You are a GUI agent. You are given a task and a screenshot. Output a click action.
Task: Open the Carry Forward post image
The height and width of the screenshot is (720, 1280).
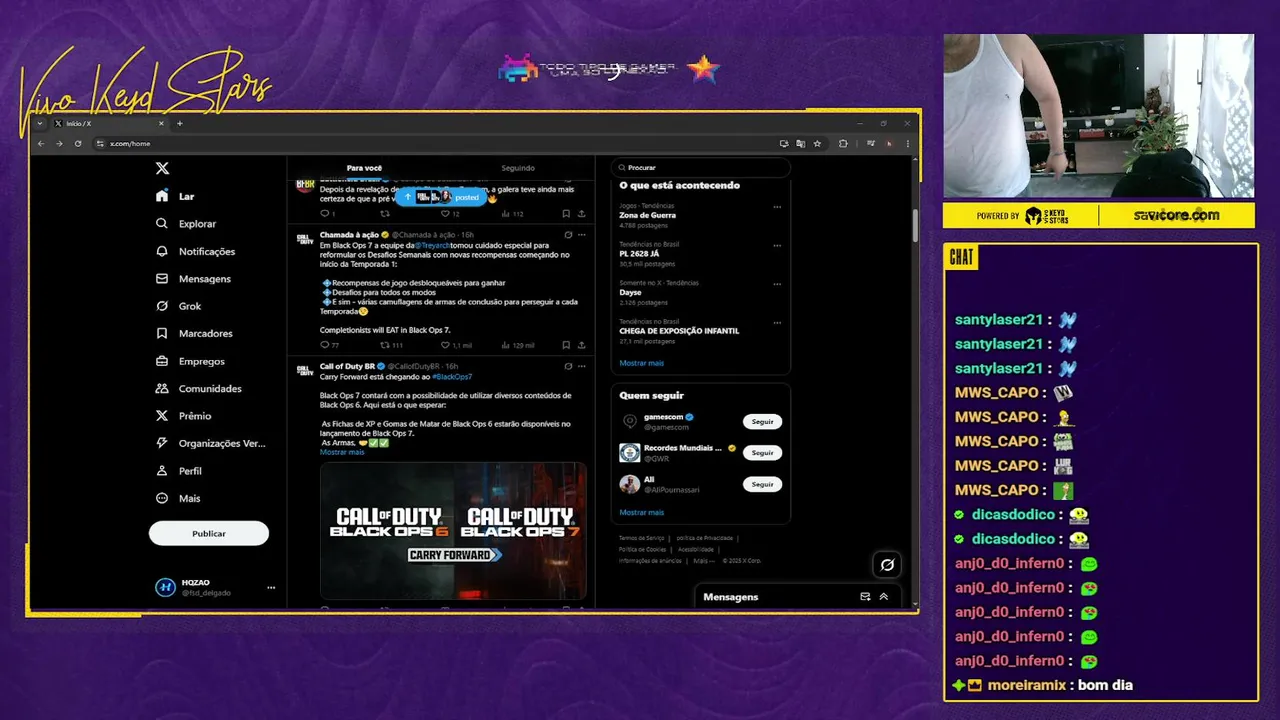[453, 531]
